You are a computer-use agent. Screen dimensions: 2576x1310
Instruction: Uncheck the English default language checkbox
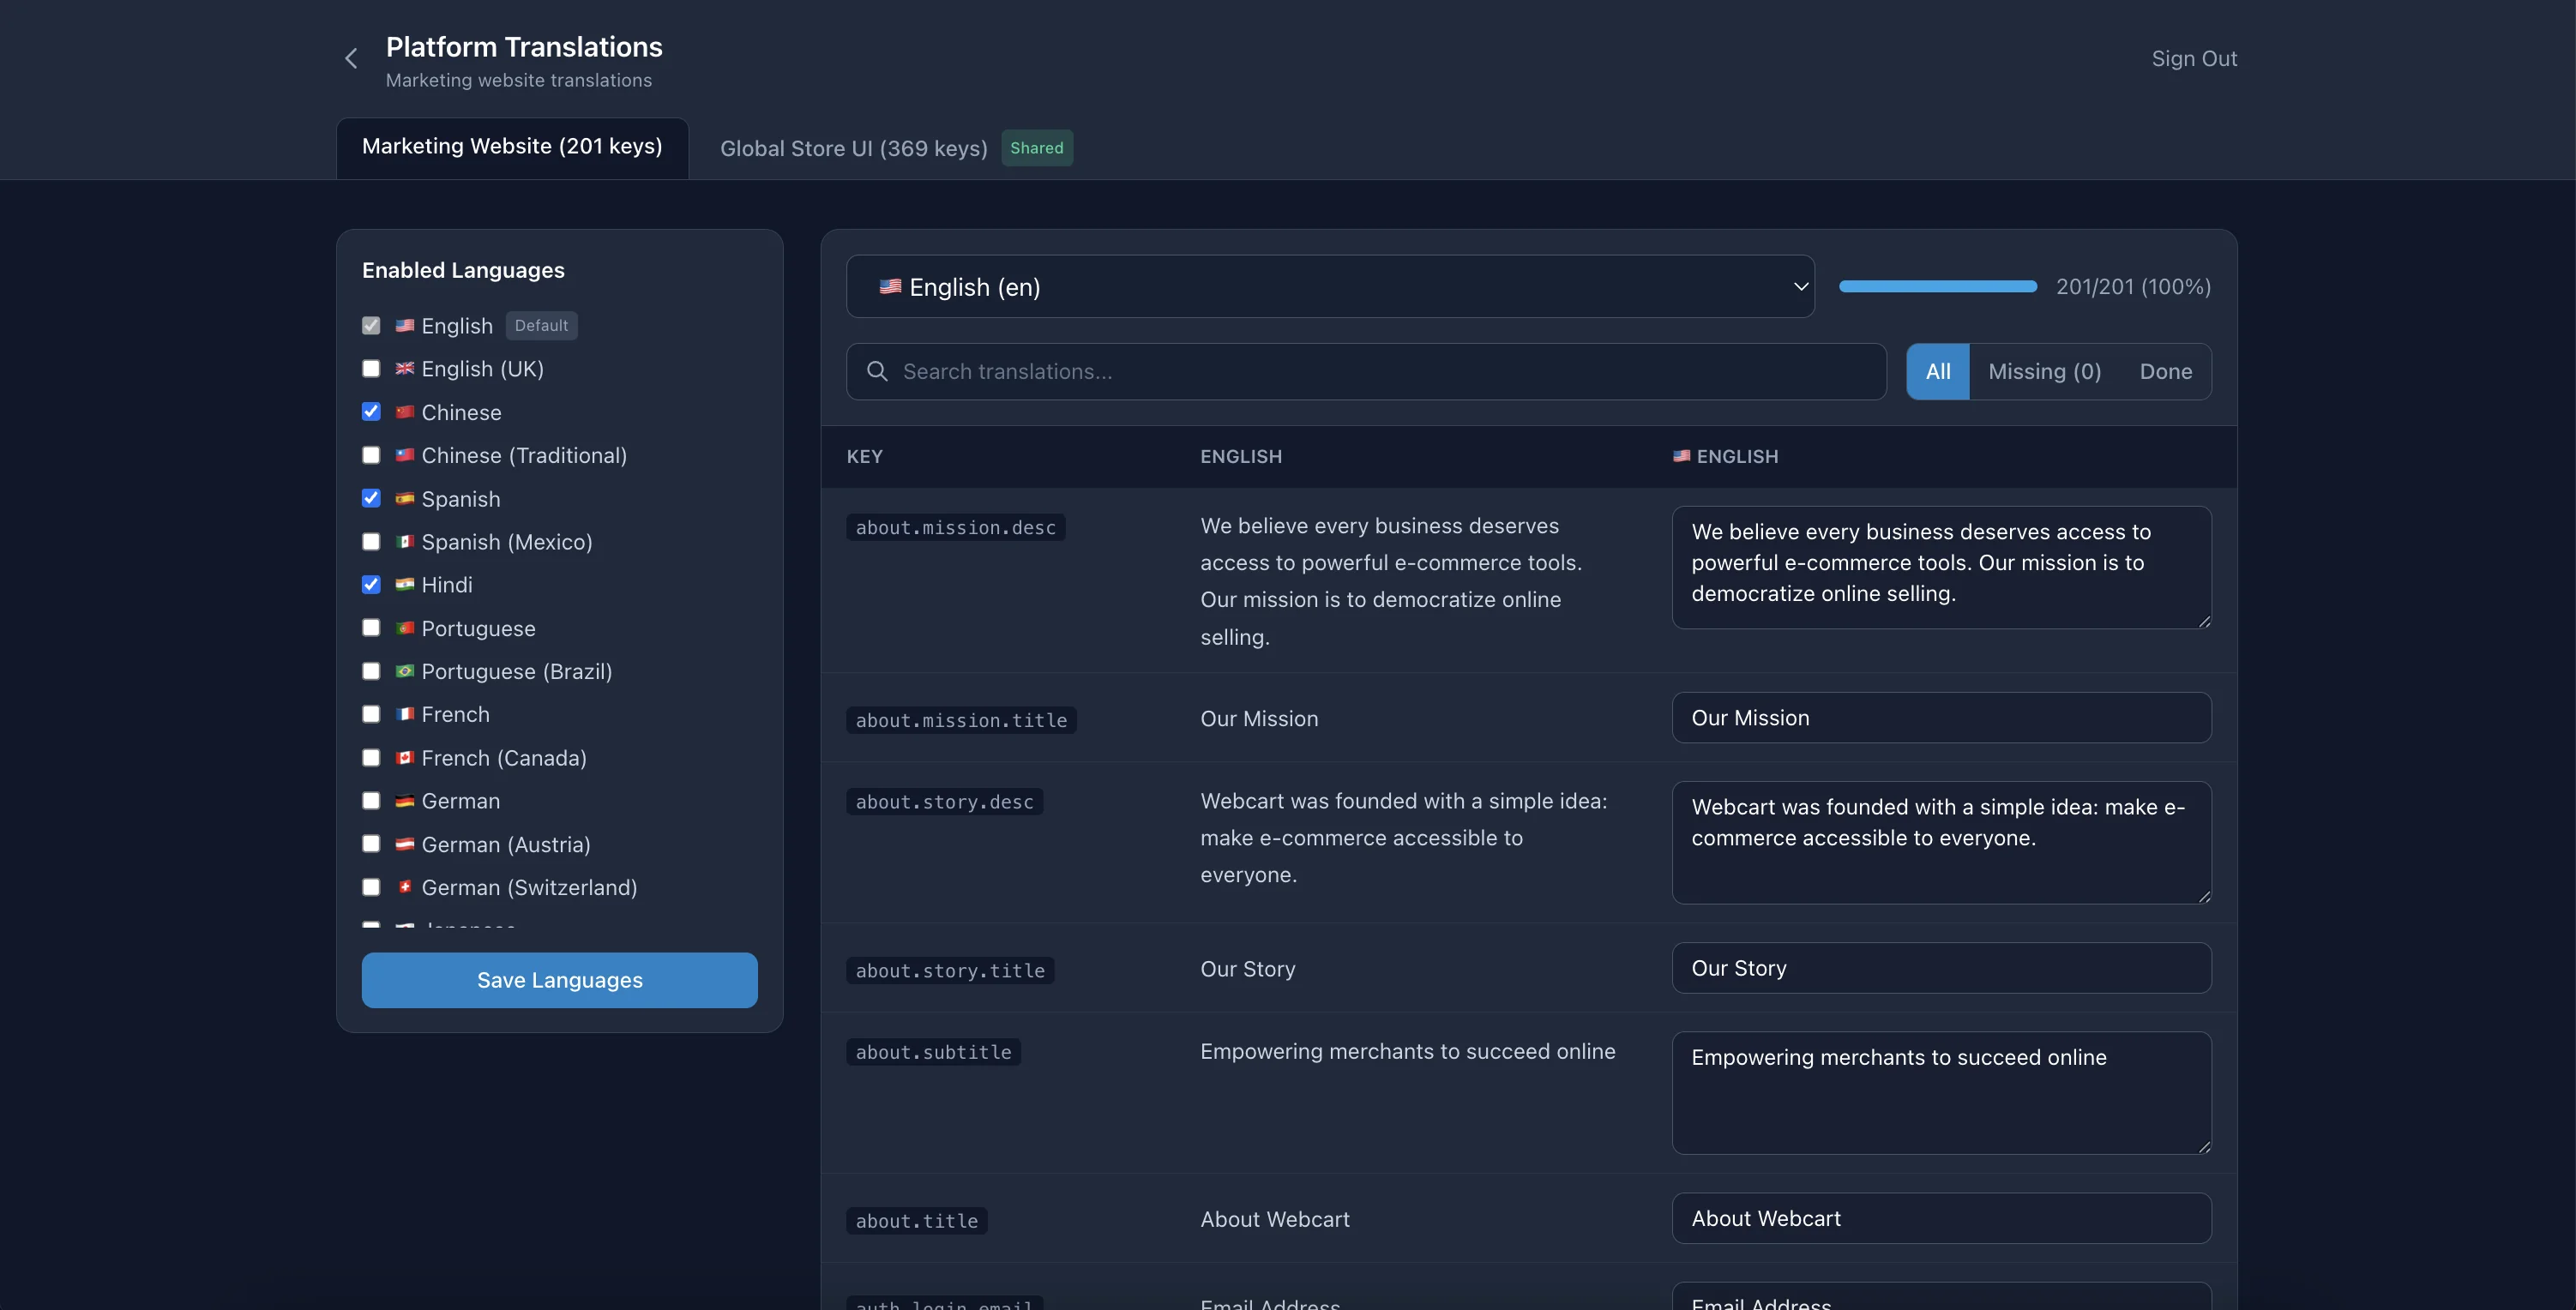(x=371, y=325)
